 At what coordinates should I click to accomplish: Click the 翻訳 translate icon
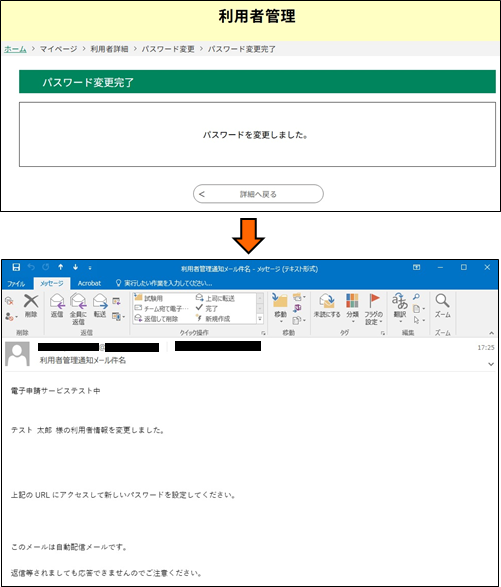coord(400,307)
